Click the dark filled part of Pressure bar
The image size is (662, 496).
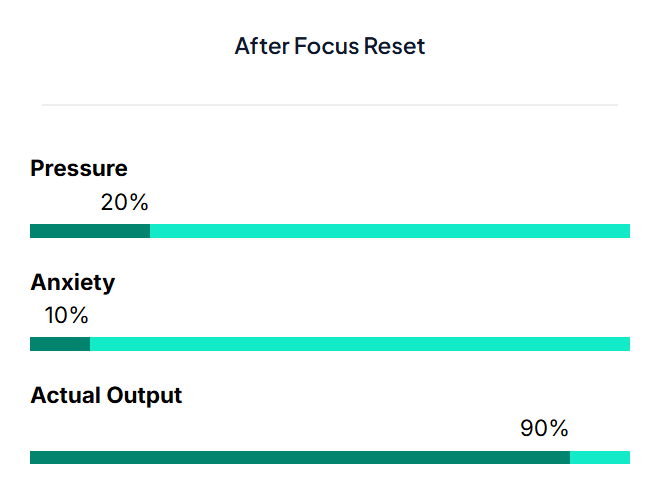90,231
